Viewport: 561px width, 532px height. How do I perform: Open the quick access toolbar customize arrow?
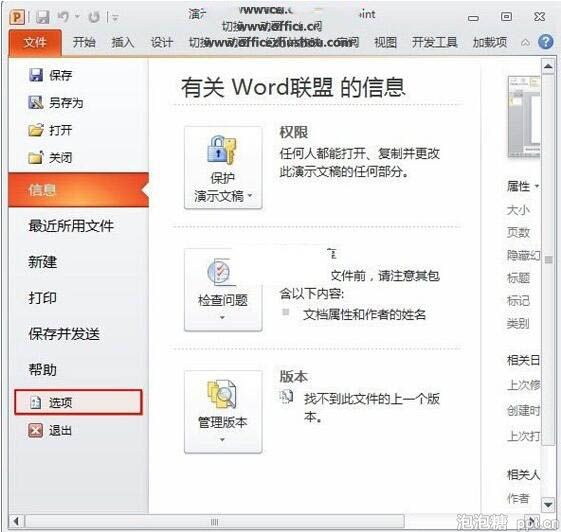[115, 17]
